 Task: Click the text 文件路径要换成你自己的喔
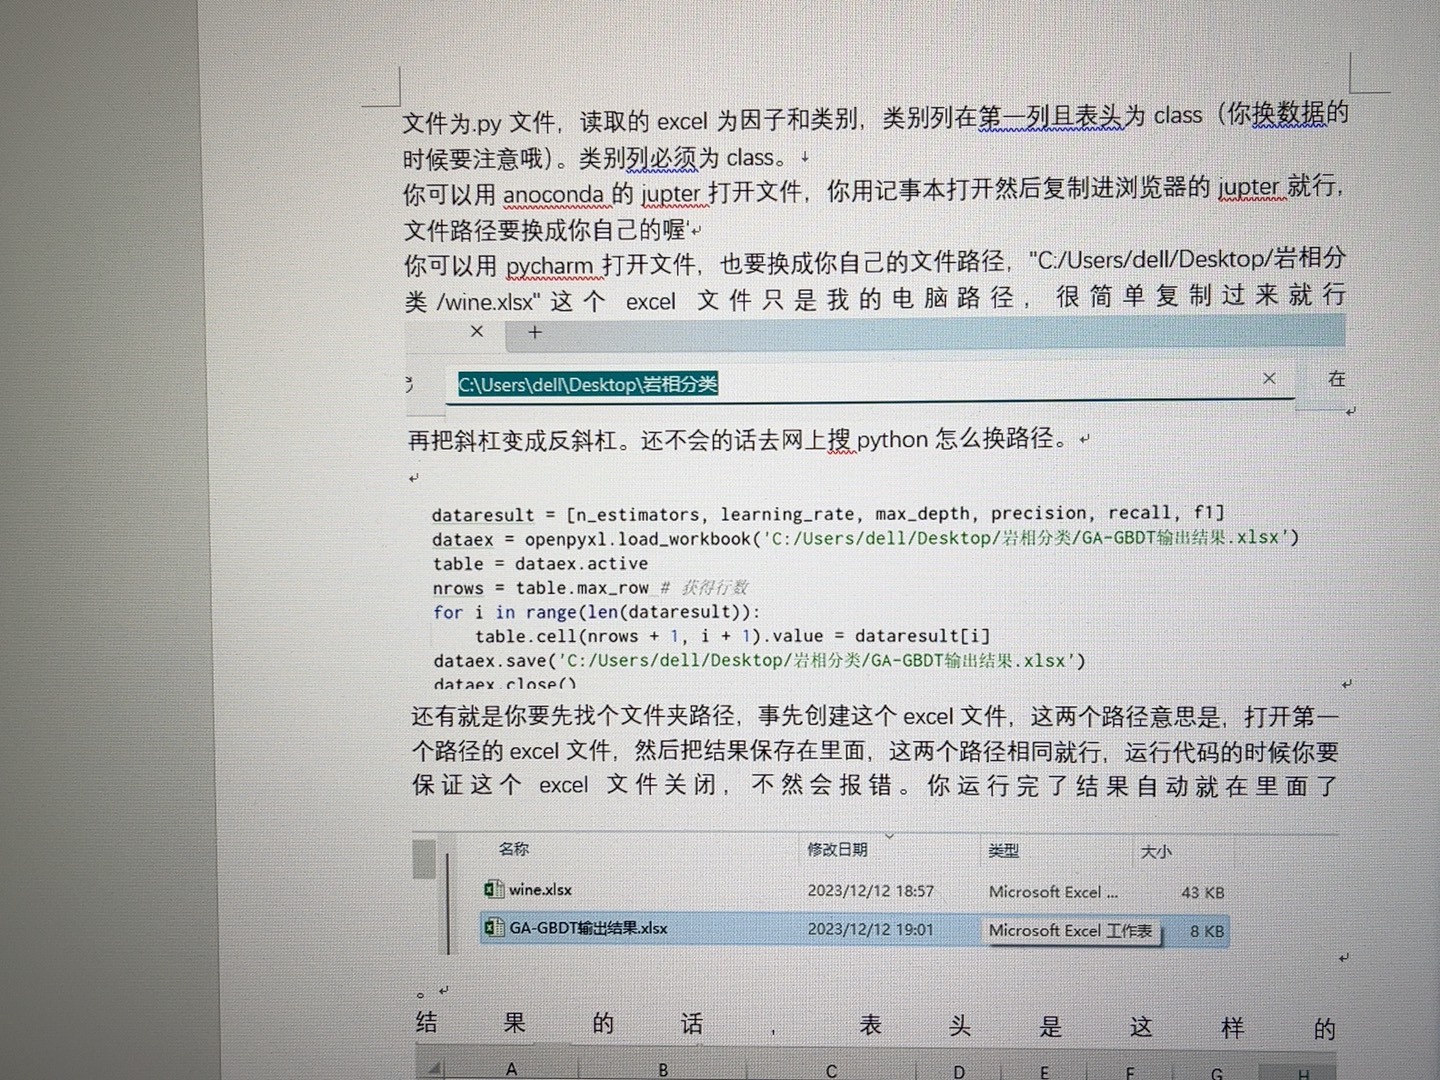tap(545, 230)
